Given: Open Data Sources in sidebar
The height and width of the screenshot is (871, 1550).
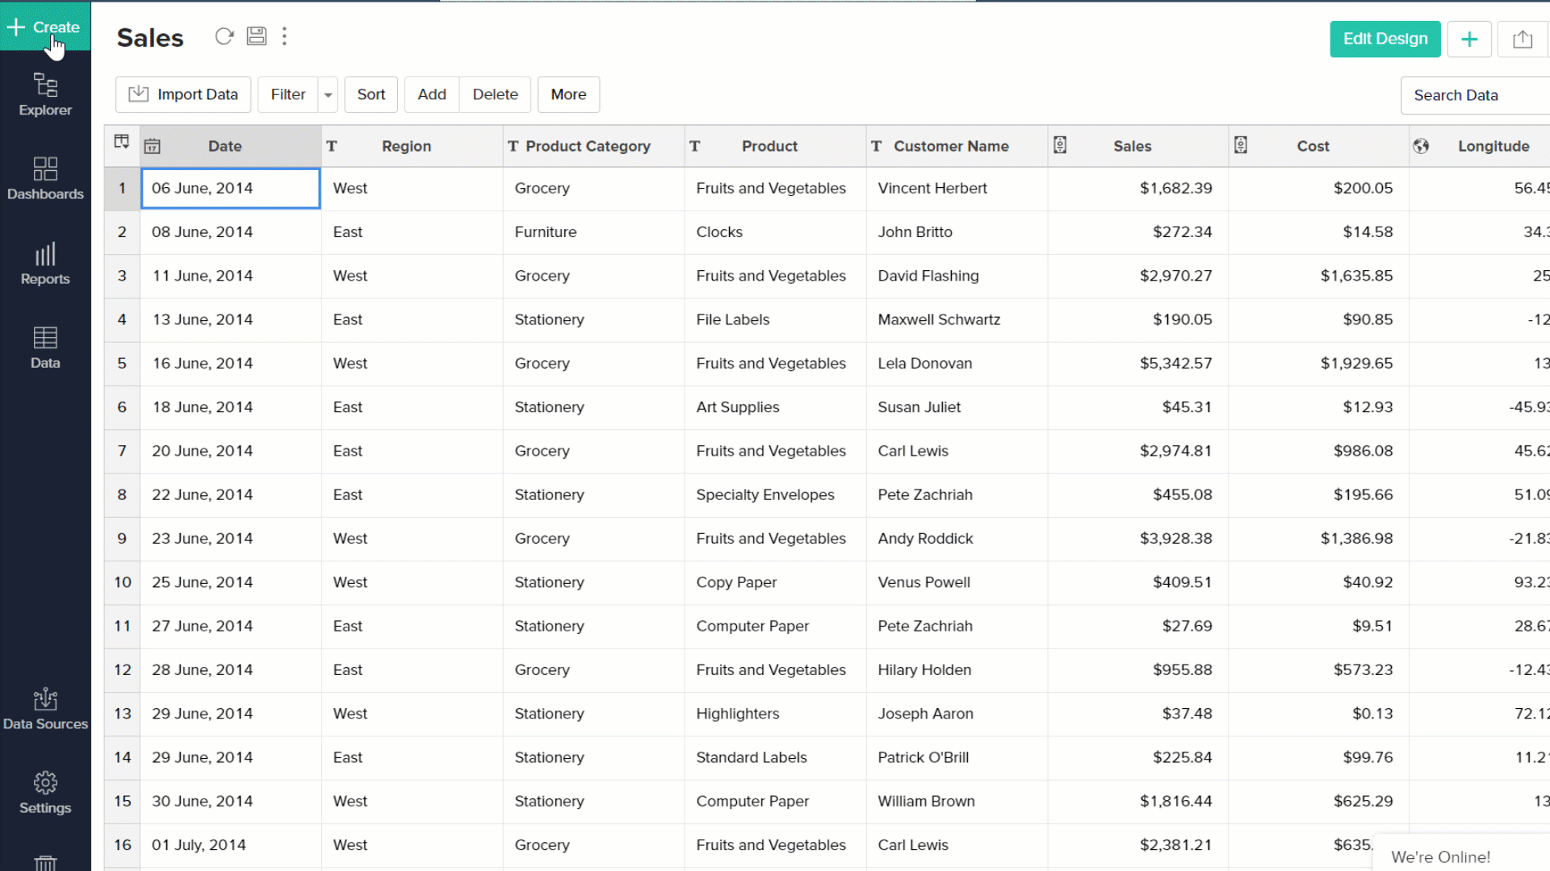Looking at the screenshot, I should pos(45,709).
